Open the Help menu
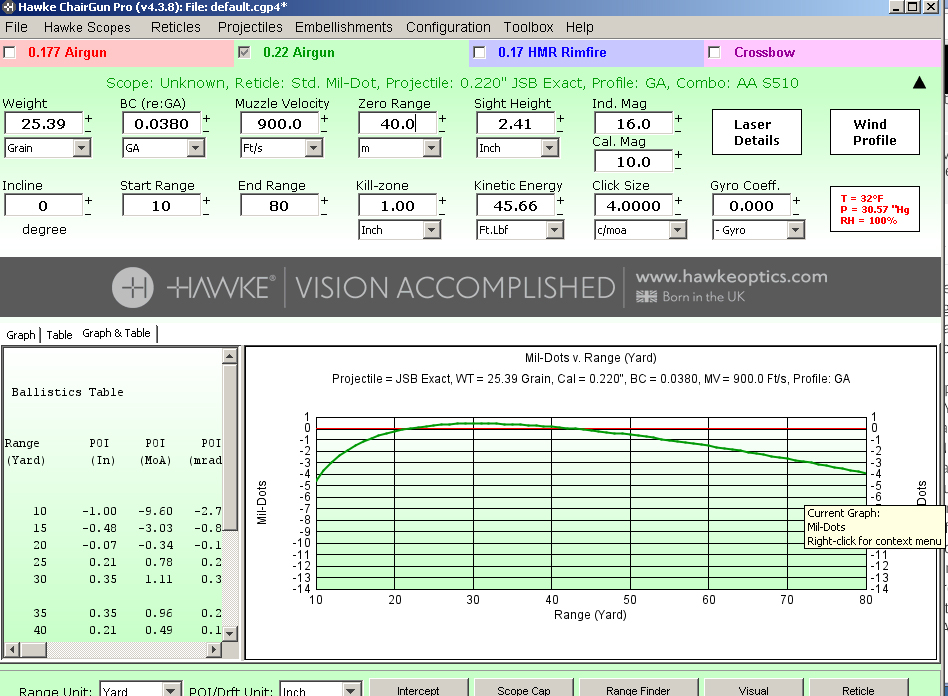Screen dimensions: 948x696 (x=580, y=27)
